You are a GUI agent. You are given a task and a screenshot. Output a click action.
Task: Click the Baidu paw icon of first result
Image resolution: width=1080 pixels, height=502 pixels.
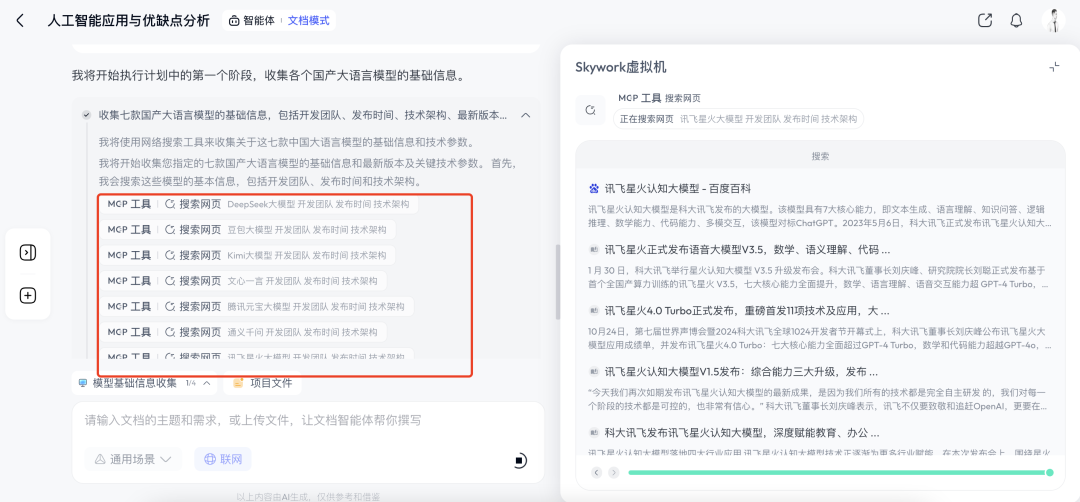point(594,188)
